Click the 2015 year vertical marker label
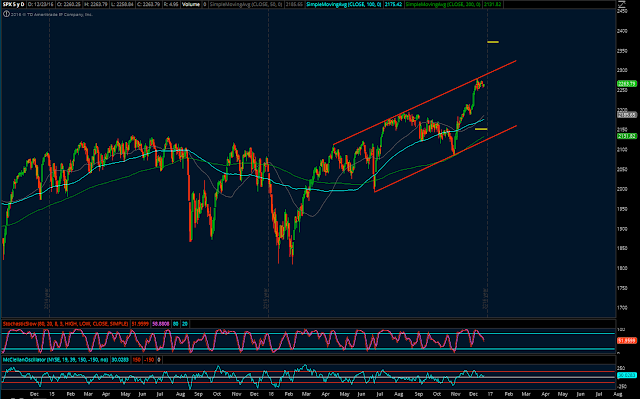The image size is (640, 399). point(266,299)
